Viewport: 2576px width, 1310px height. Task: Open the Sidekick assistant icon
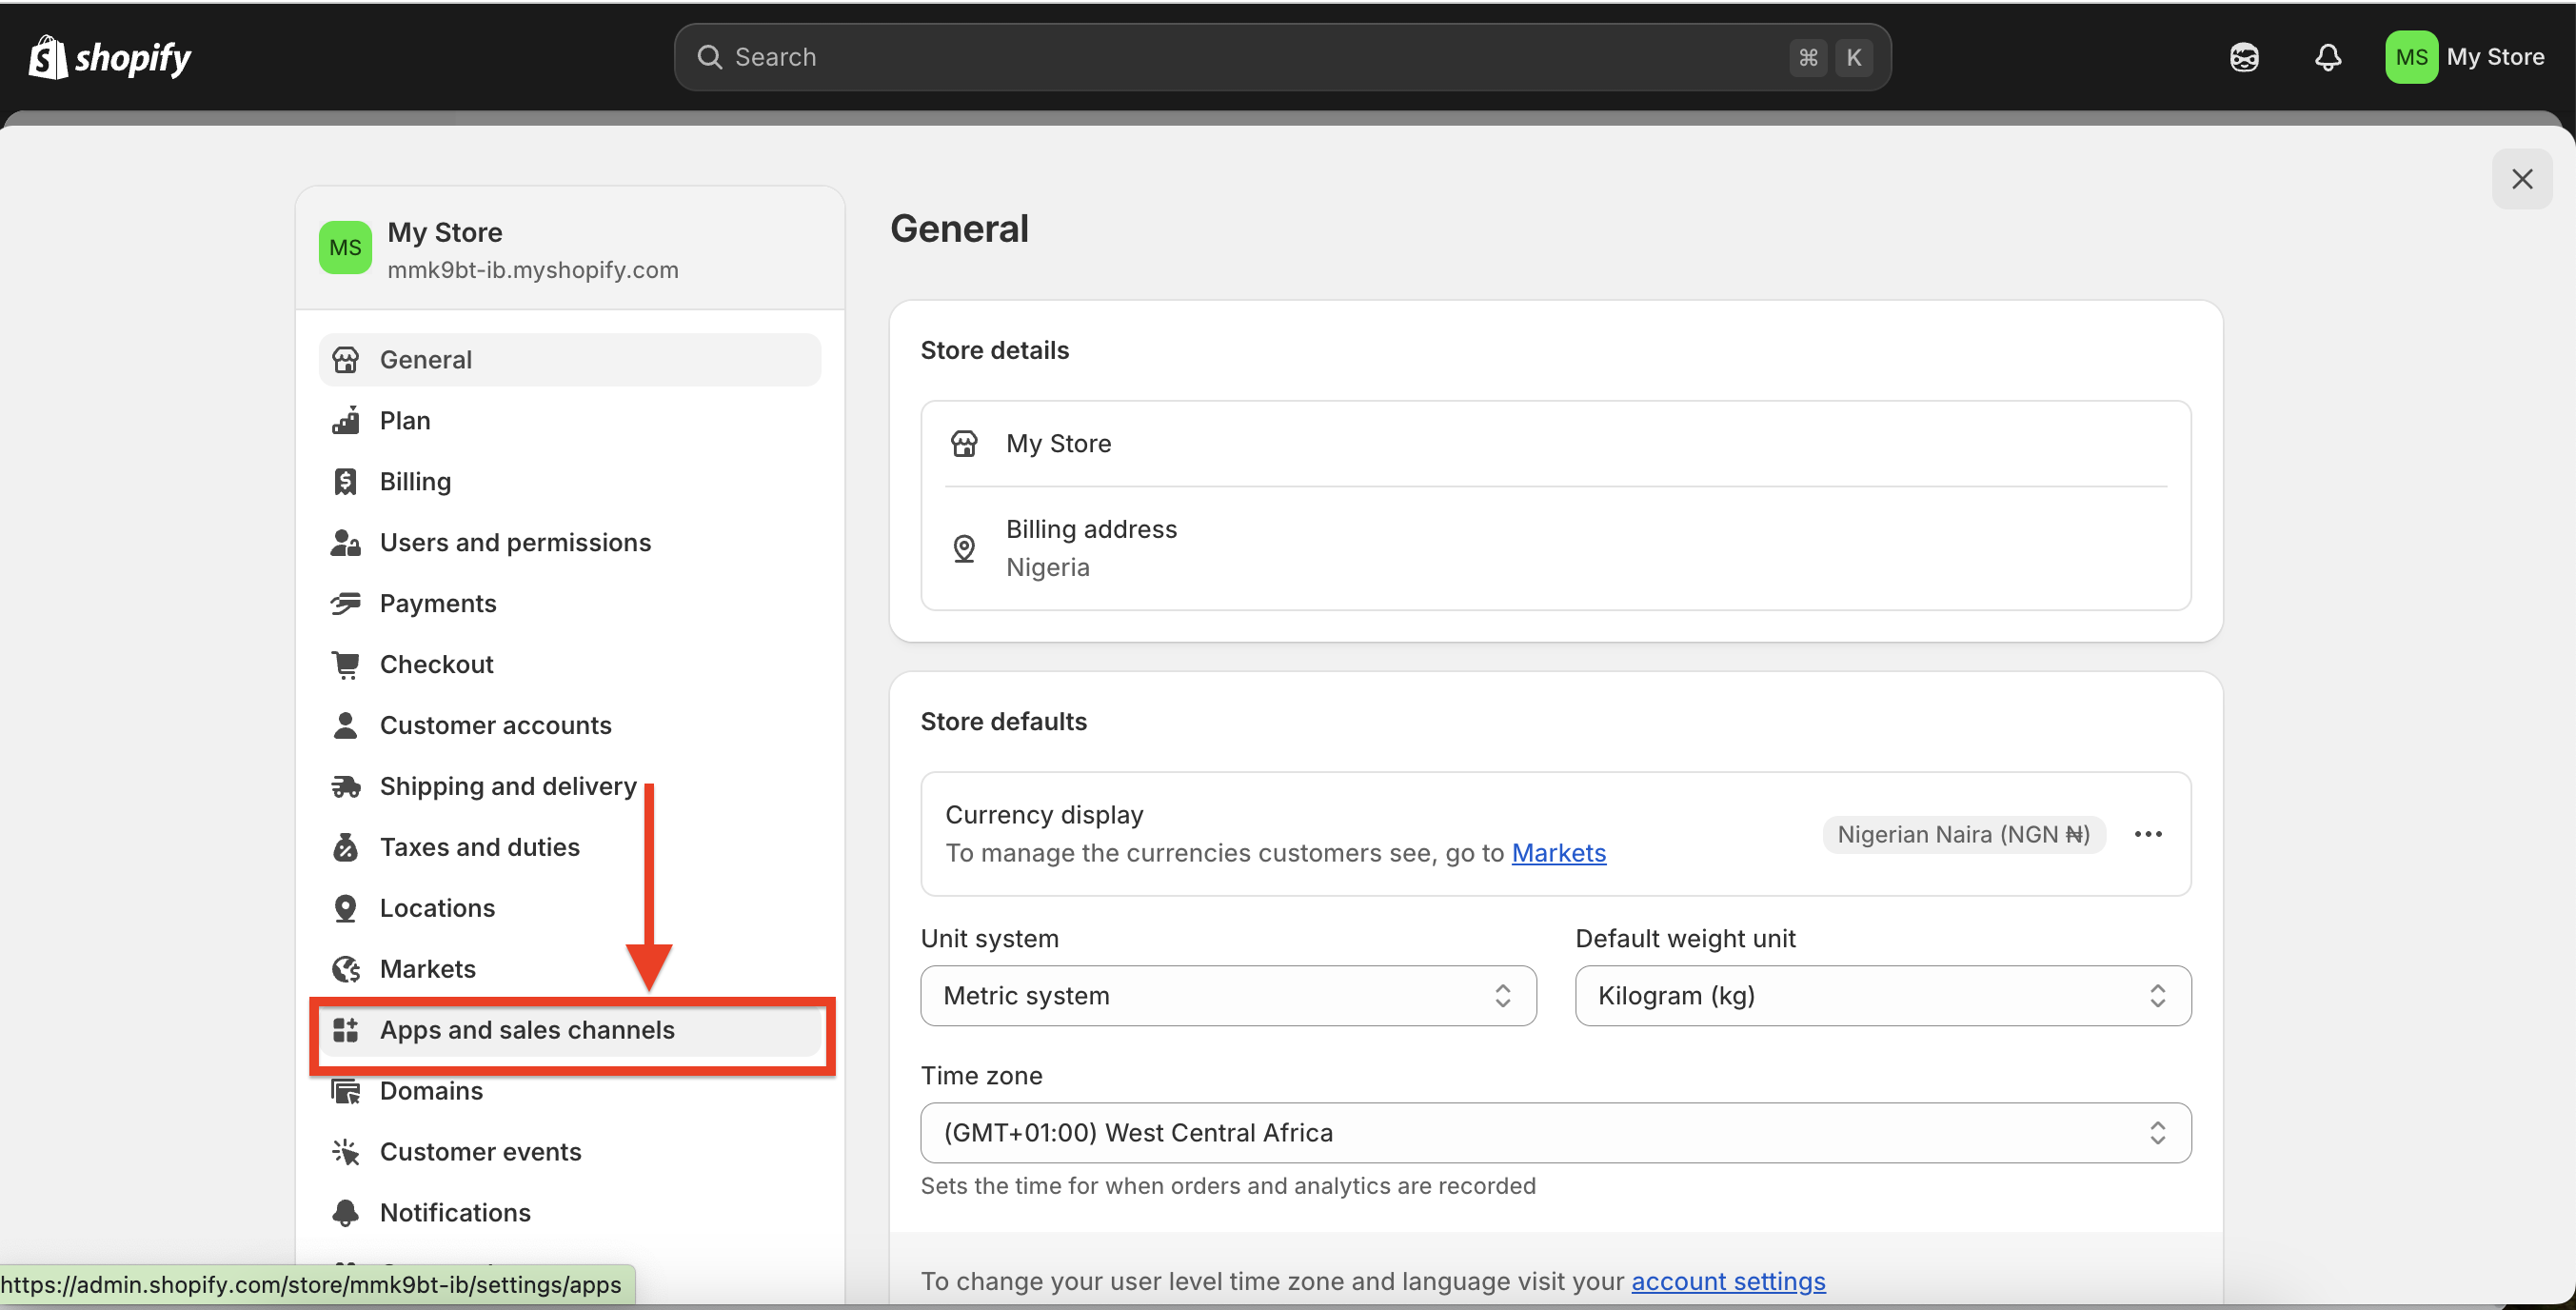point(2244,57)
